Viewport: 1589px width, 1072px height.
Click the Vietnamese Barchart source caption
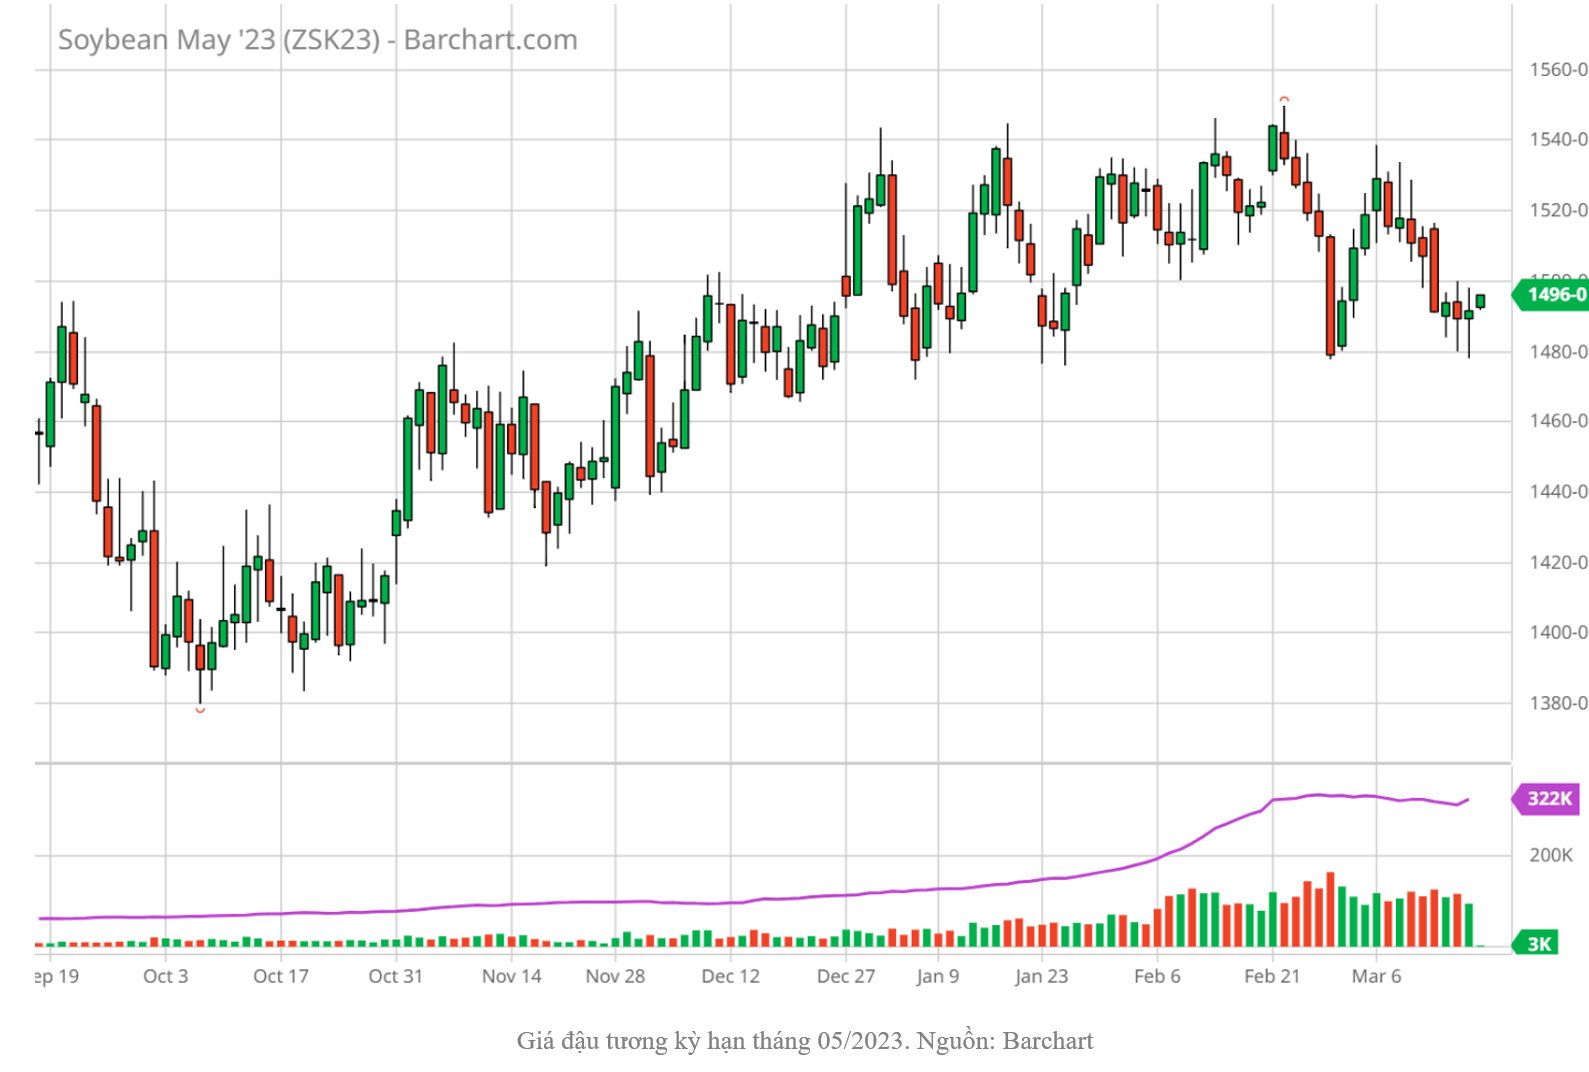click(x=804, y=1041)
